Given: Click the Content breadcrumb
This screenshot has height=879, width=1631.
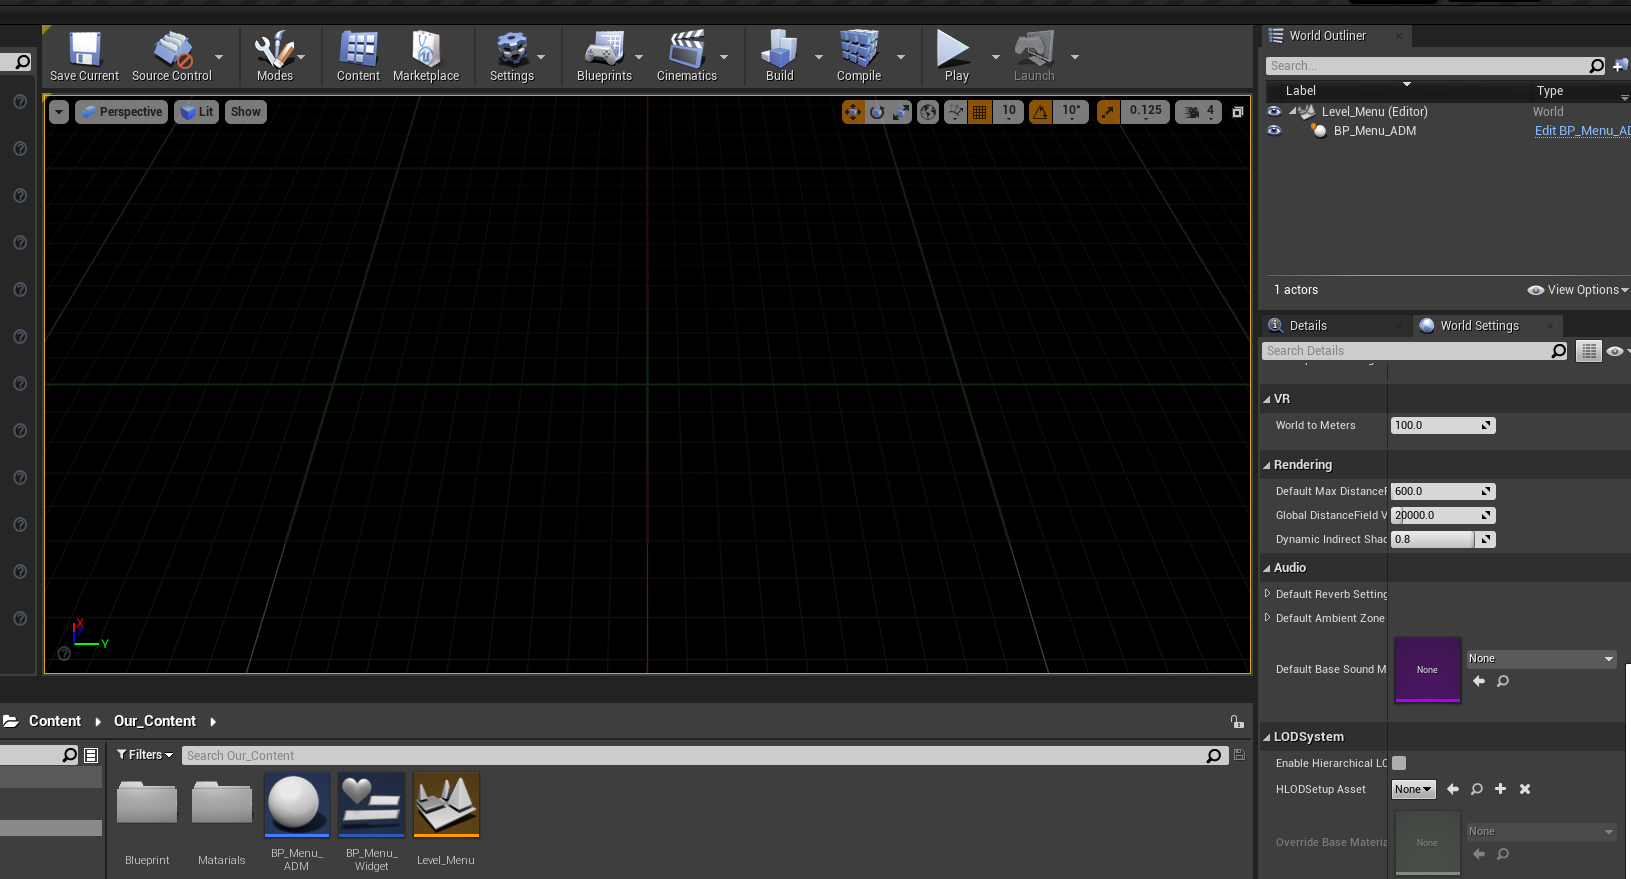Looking at the screenshot, I should point(55,721).
